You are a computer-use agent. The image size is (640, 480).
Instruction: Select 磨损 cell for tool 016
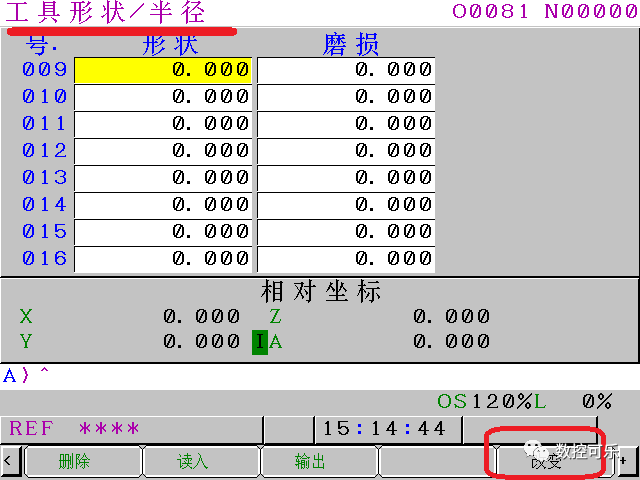pos(346,259)
